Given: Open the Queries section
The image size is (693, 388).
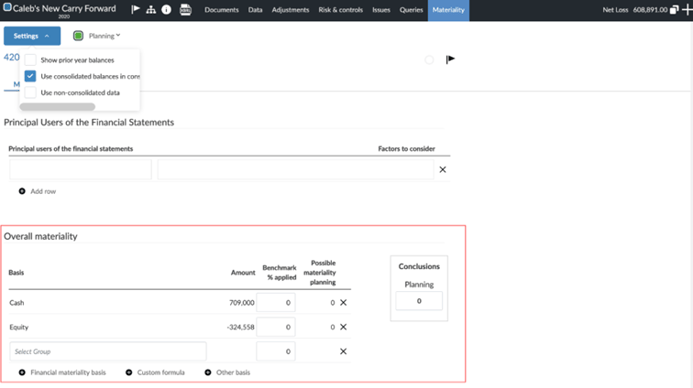Looking at the screenshot, I should 411,10.
